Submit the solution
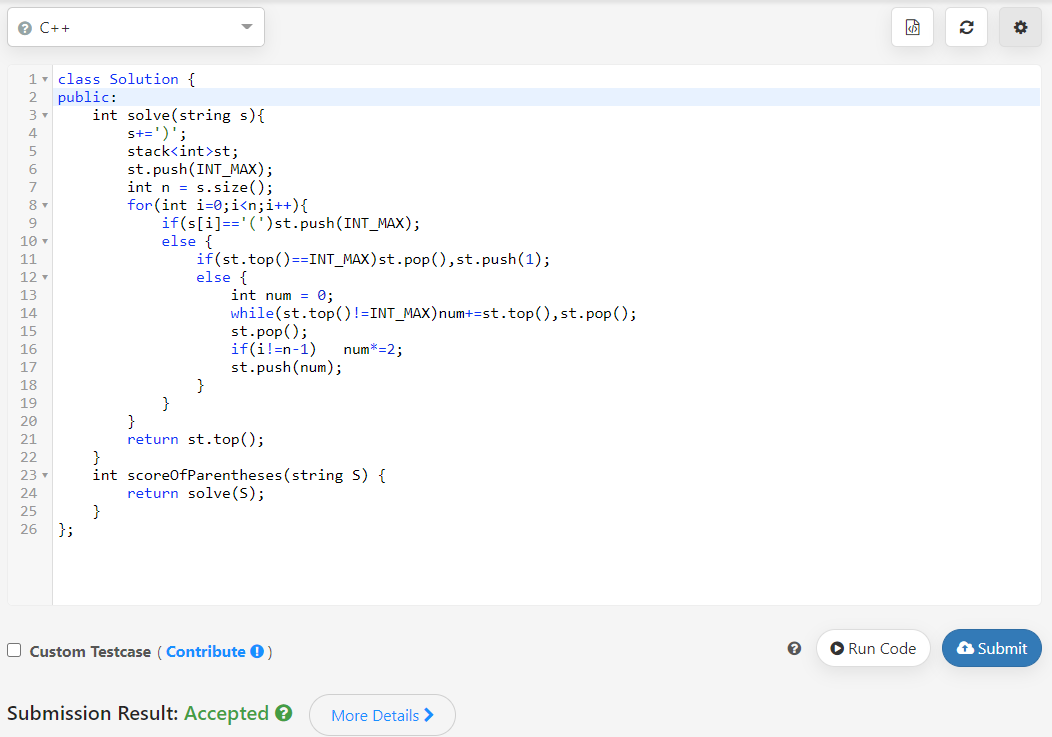This screenshot has height=737, width=1052. pyautogui.click(x=992, y=648)
